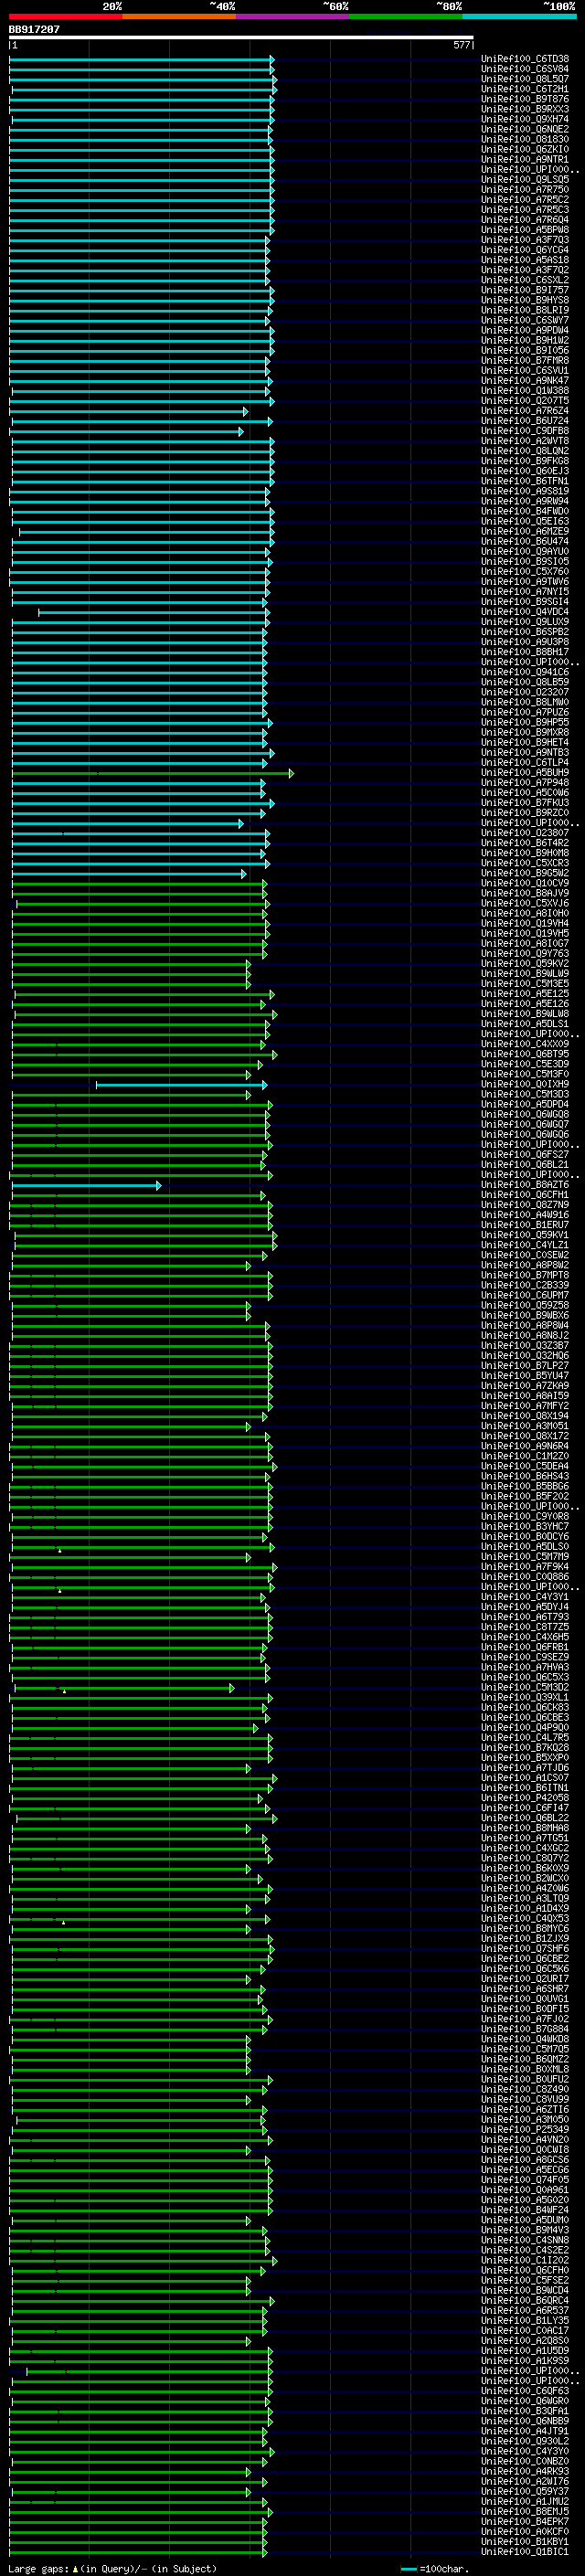Select hit label UniRef100_B8LRI9
Image resolution: width=585 pixels, height=2576 pixels.
click(525, 310)
